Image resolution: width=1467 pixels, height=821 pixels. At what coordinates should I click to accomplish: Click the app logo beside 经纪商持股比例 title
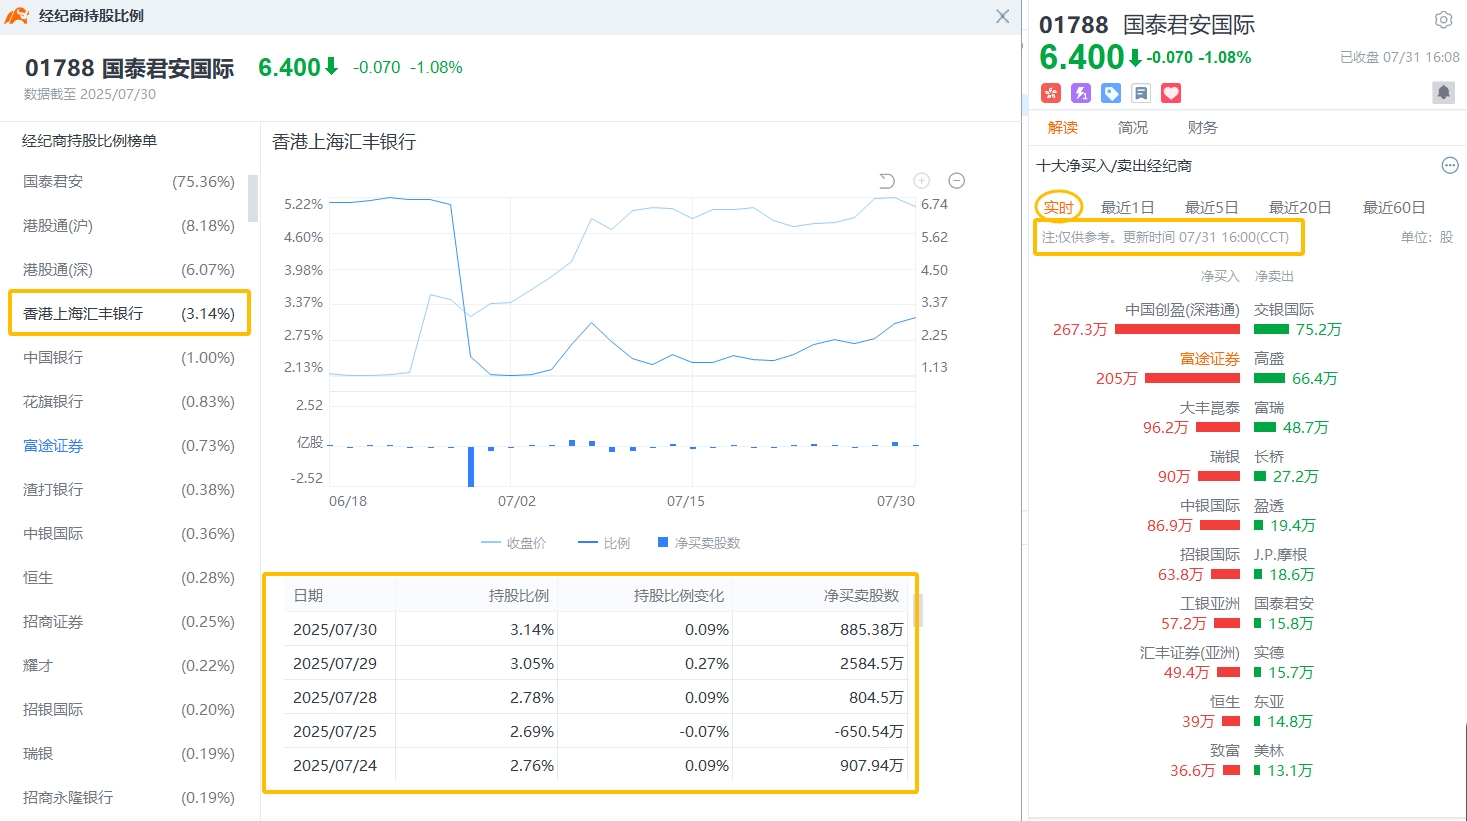pyautogui.click(x=16, y=16)
